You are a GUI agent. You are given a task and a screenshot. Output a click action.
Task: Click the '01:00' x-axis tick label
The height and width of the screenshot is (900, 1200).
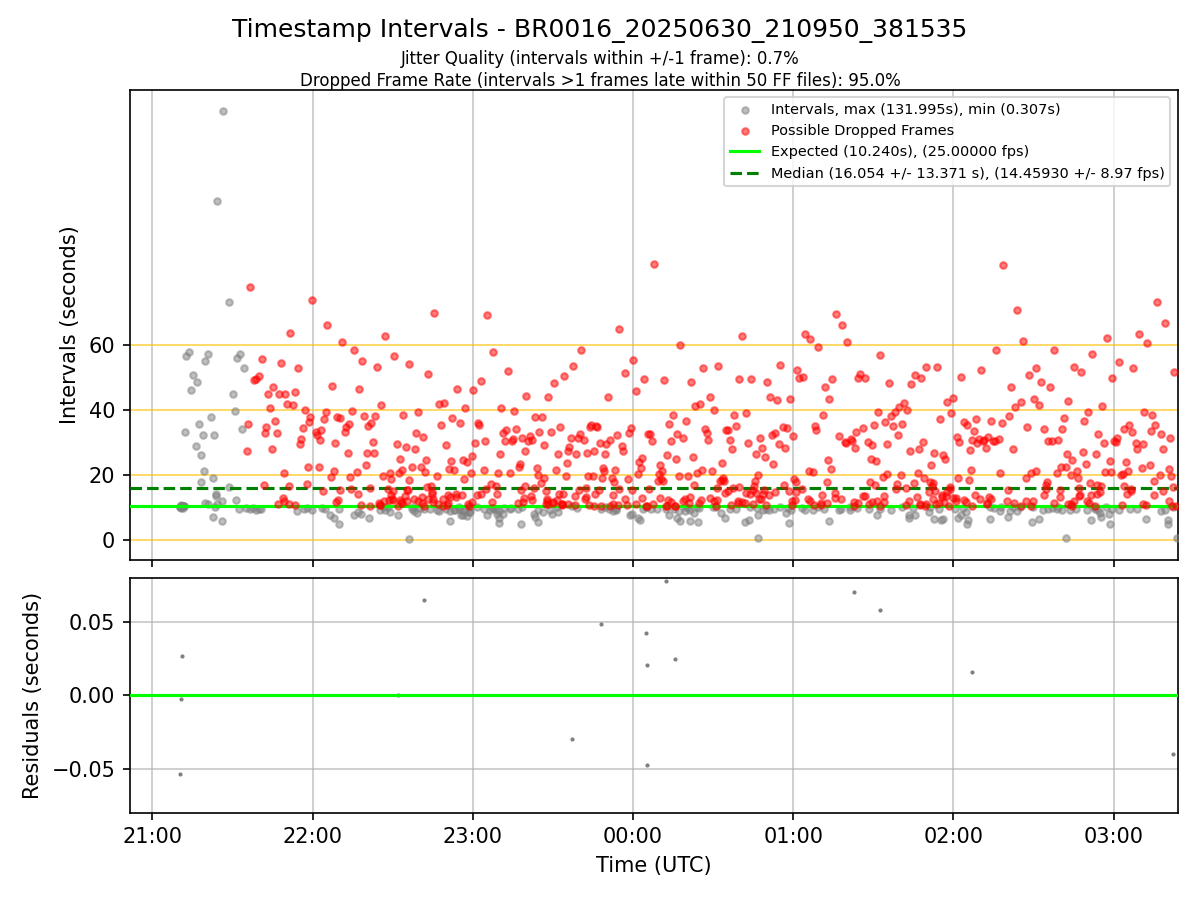[793, 836]
